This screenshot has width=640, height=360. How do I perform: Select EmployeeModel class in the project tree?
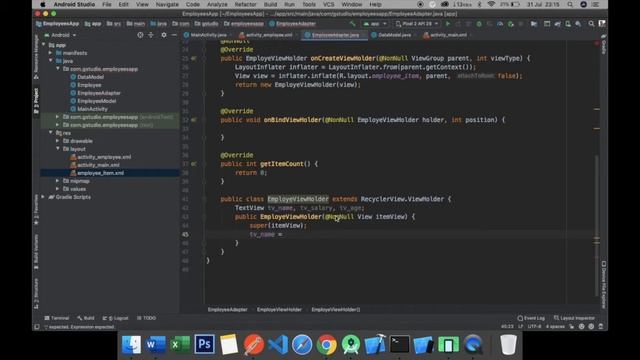pyautogui.click(x=97, y=101)
